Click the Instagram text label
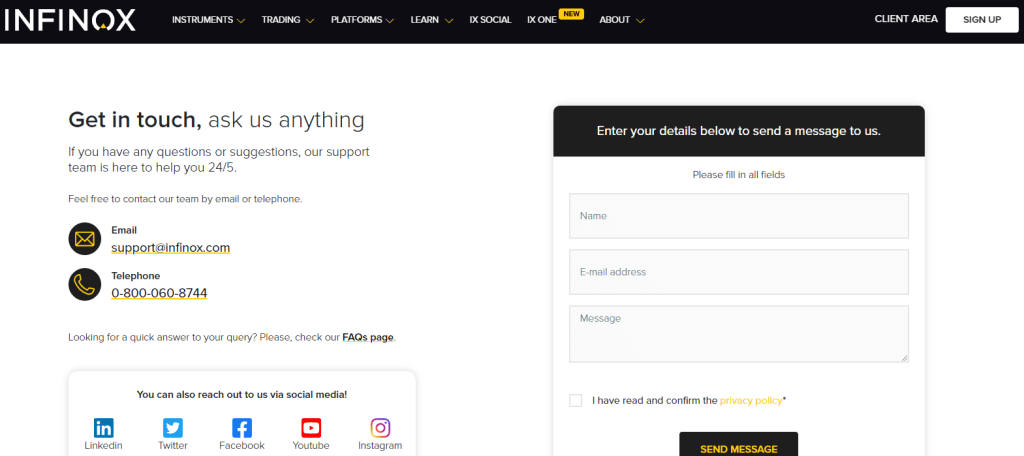 coord(380,446)
